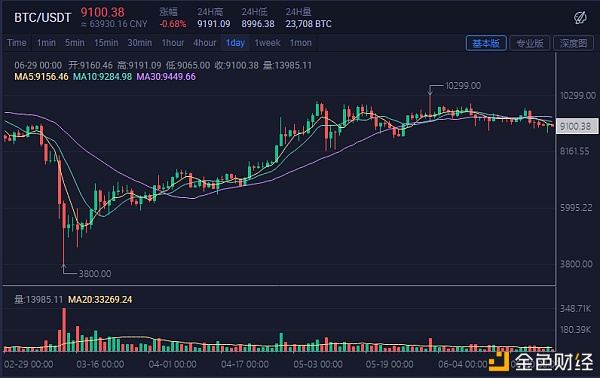Click the 180.39K volume axis label

coord(576,330)
